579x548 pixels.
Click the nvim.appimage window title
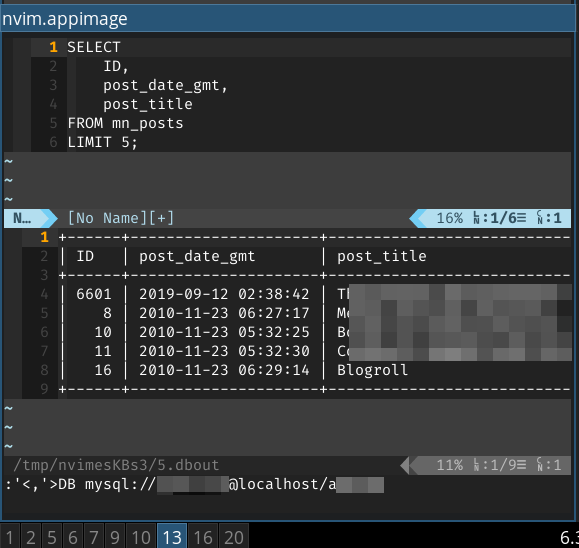point(65,19)
